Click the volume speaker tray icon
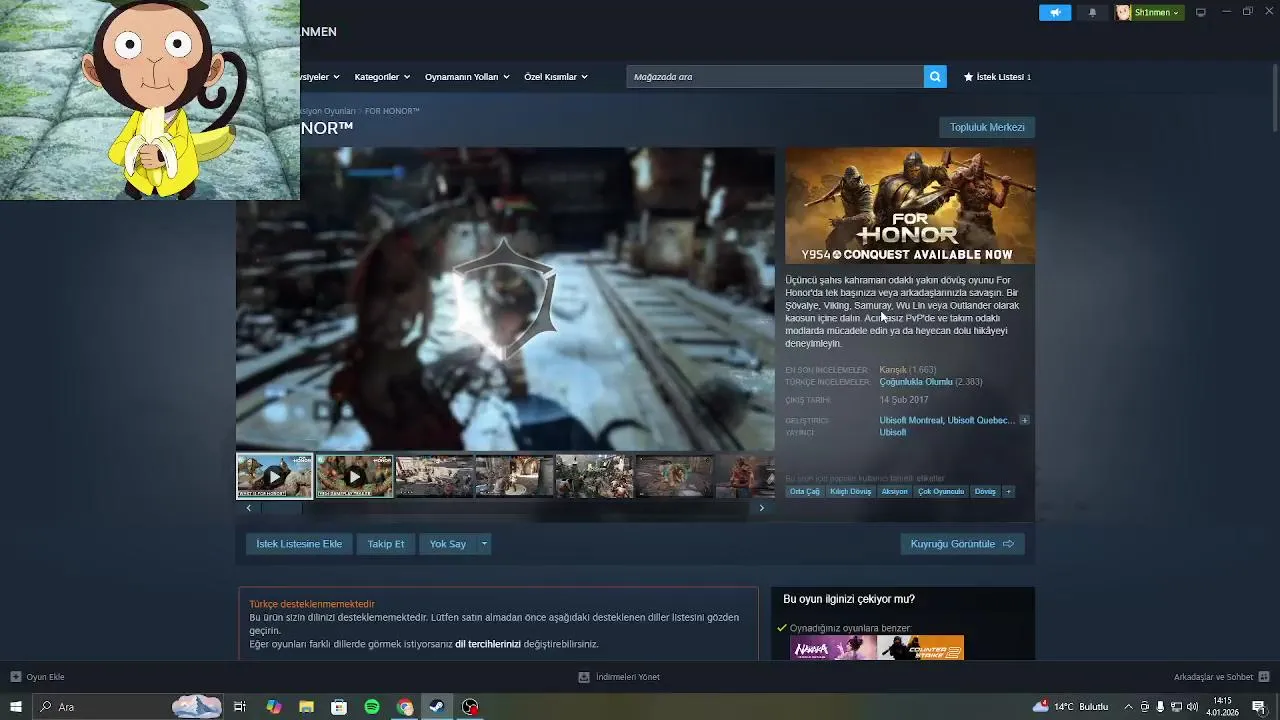Image resolution: width=1280 pixels, height=720 pixels. tap(1192, 707)
